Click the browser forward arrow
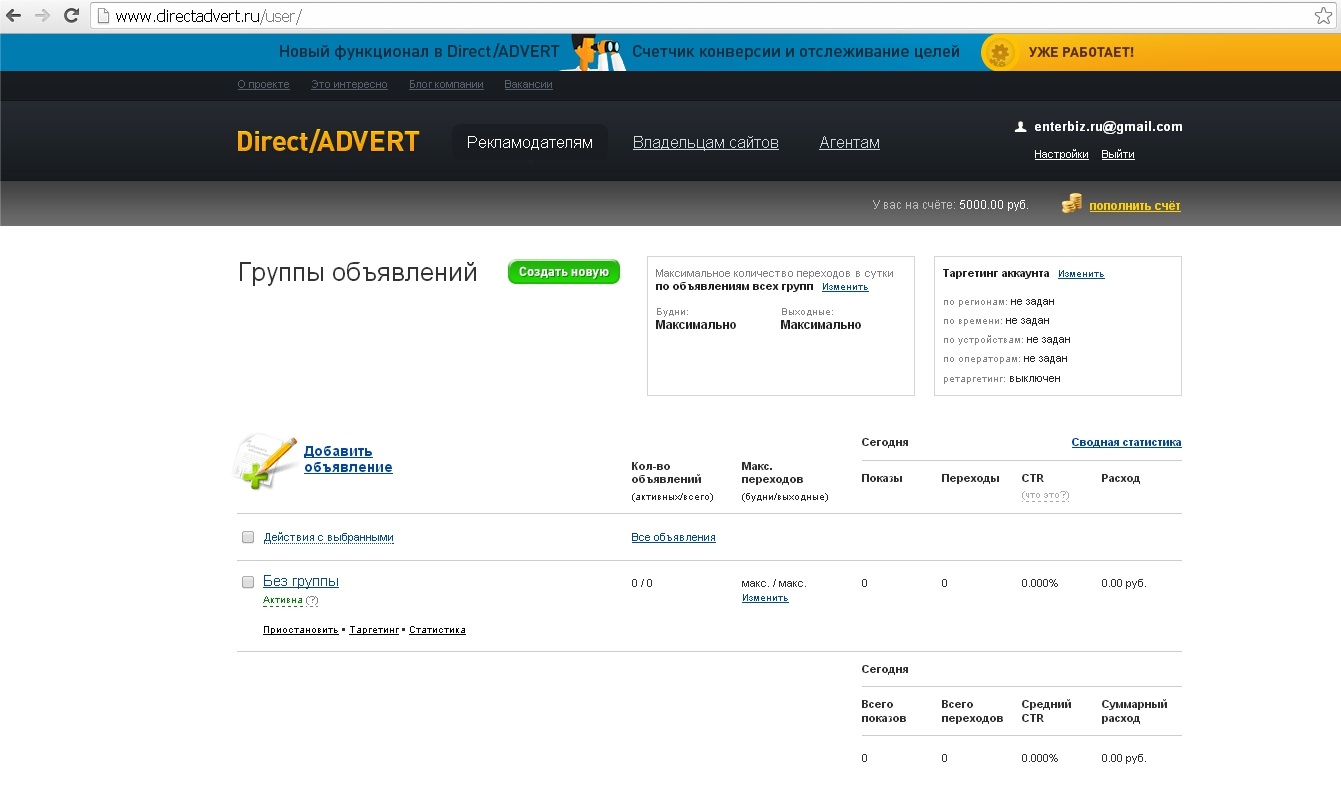 [42, 16]
